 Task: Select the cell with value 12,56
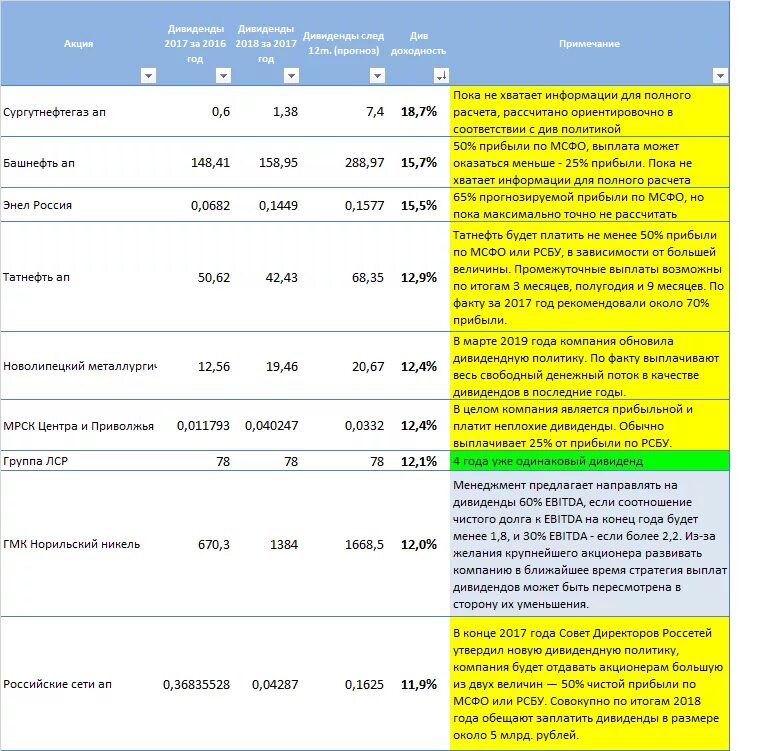(x=195, y=366)
